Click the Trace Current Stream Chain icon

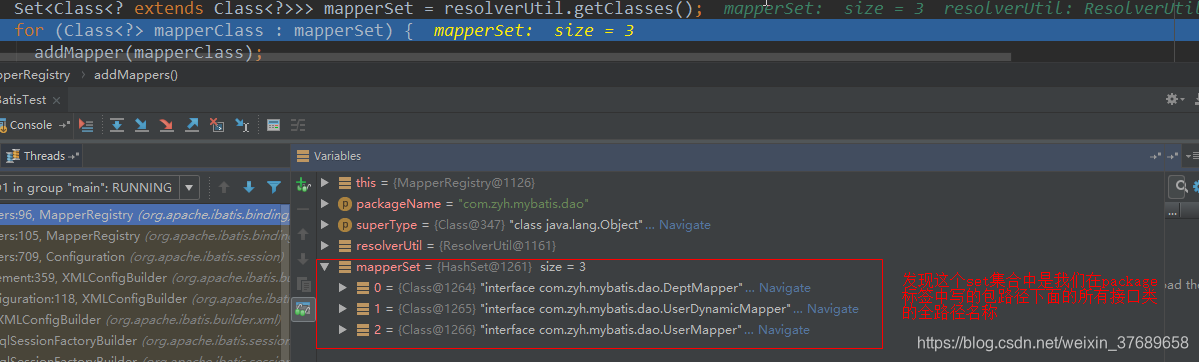tap(298, 125)
